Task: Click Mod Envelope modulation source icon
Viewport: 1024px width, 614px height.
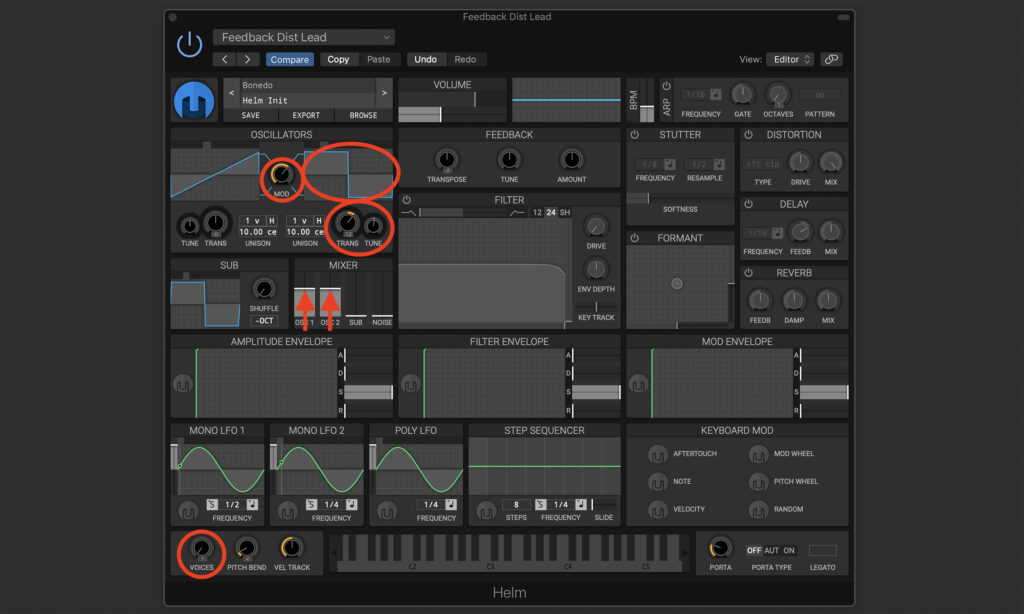Action: click(638, 384)
